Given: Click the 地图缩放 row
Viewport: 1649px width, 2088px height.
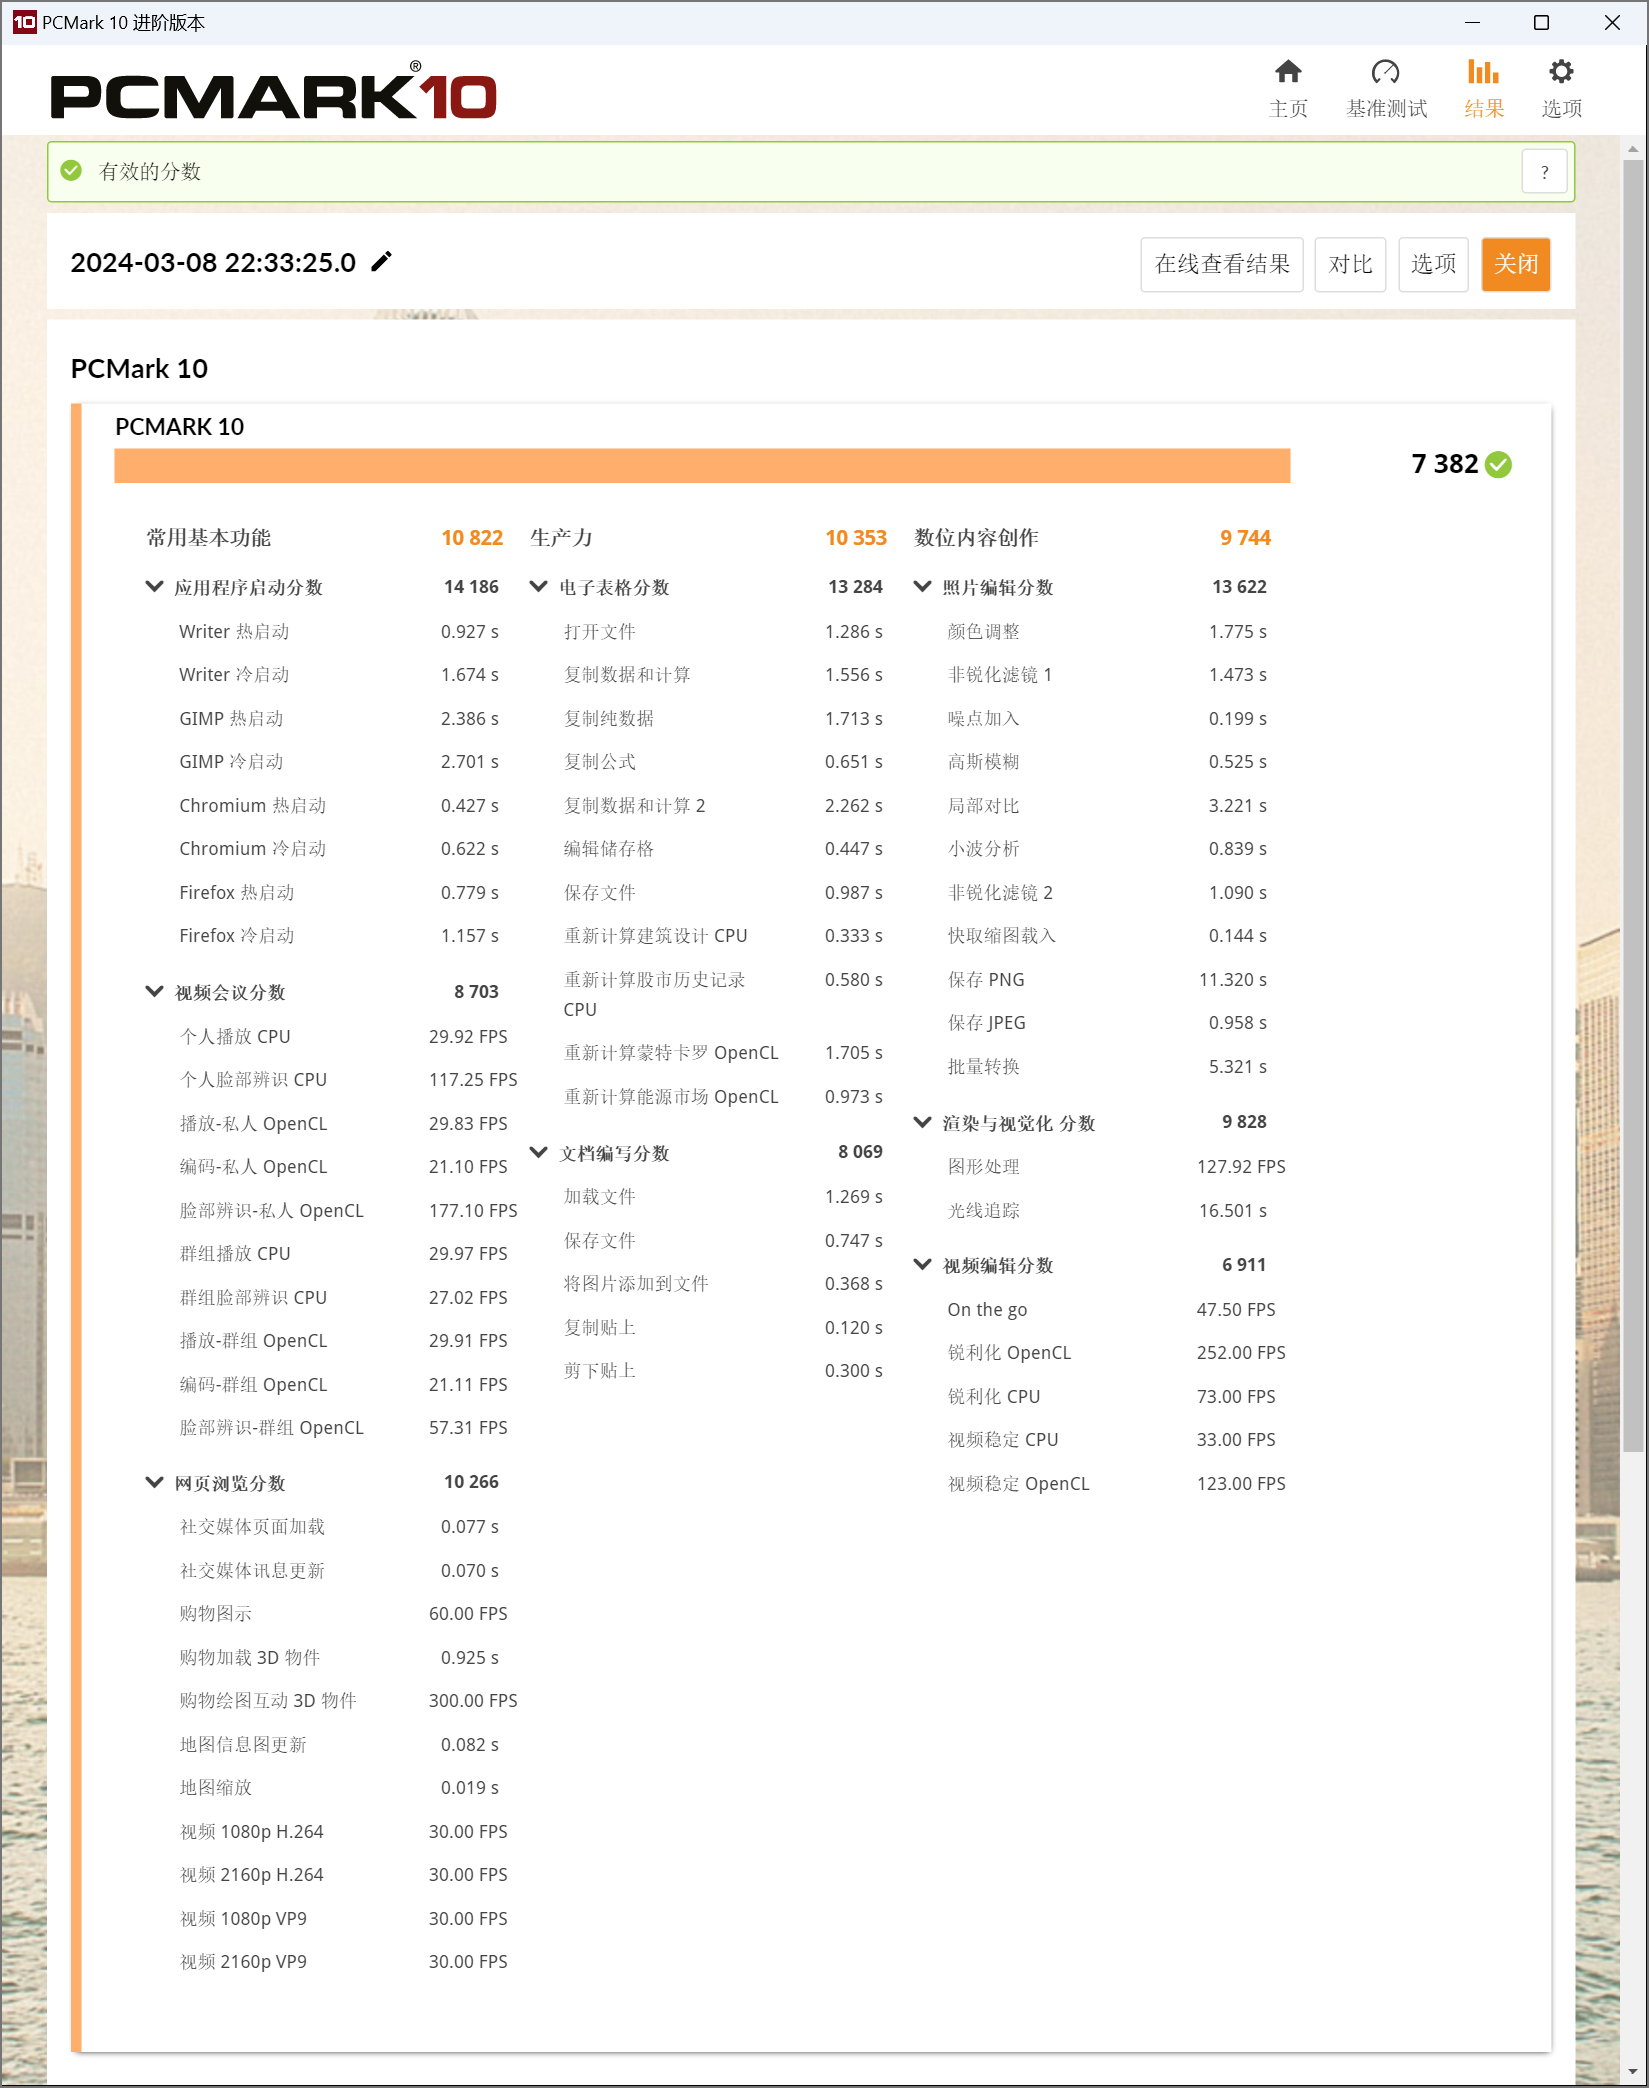Looking at the screenshot, I should click(x=338, y=1788).
